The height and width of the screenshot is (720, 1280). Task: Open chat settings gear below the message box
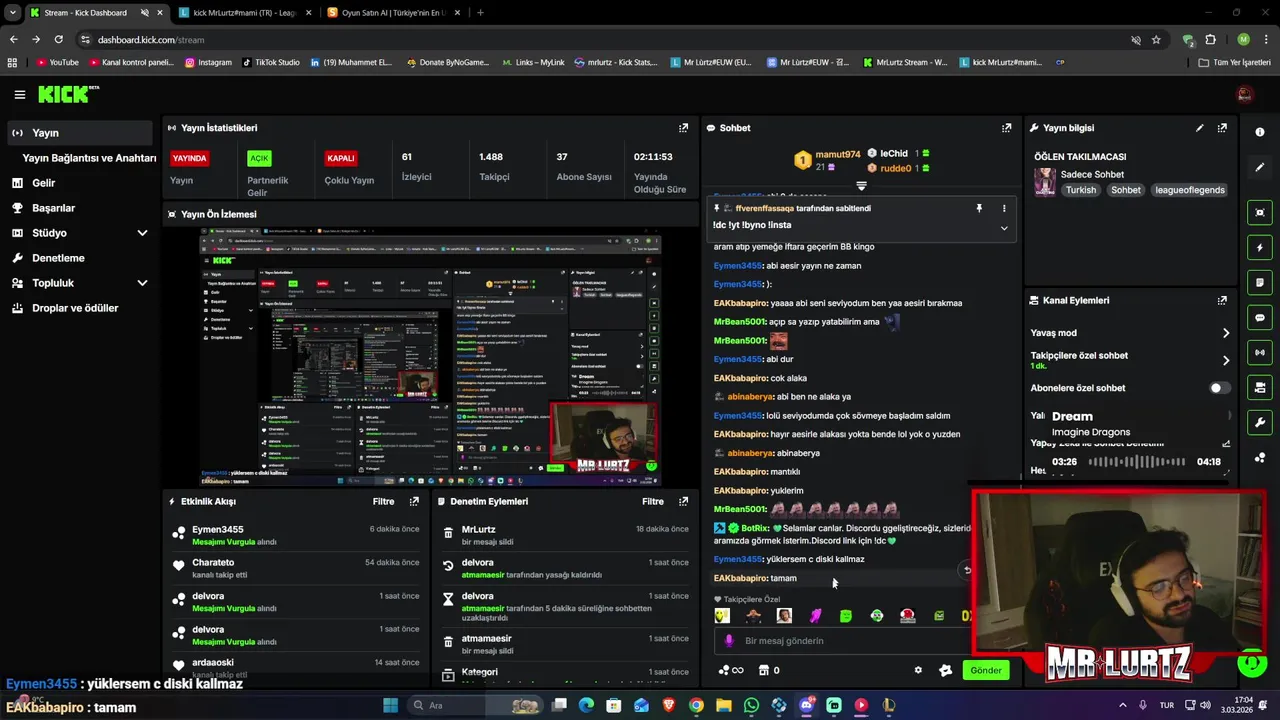click(x=918, y=670)
